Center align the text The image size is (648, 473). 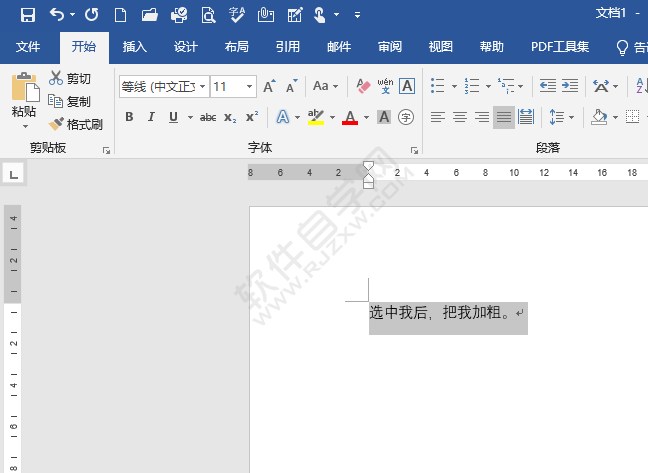(x=460, y=117)
